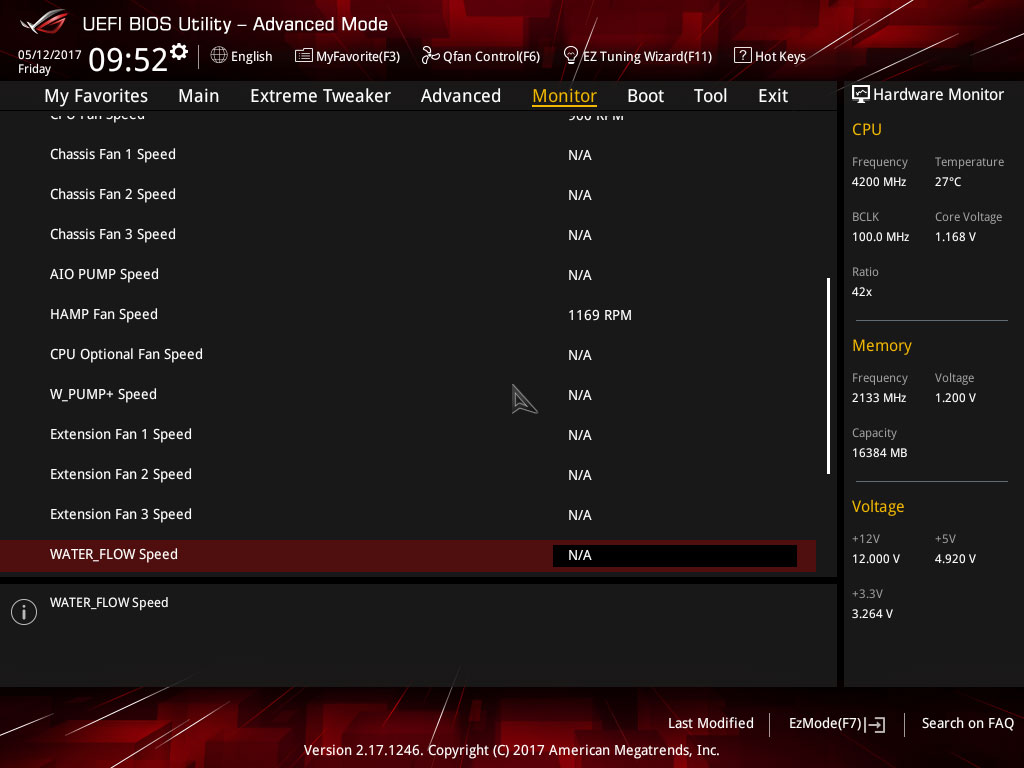
Task: Click the Hardware Monitor panel title
Action: click(938, 95)
